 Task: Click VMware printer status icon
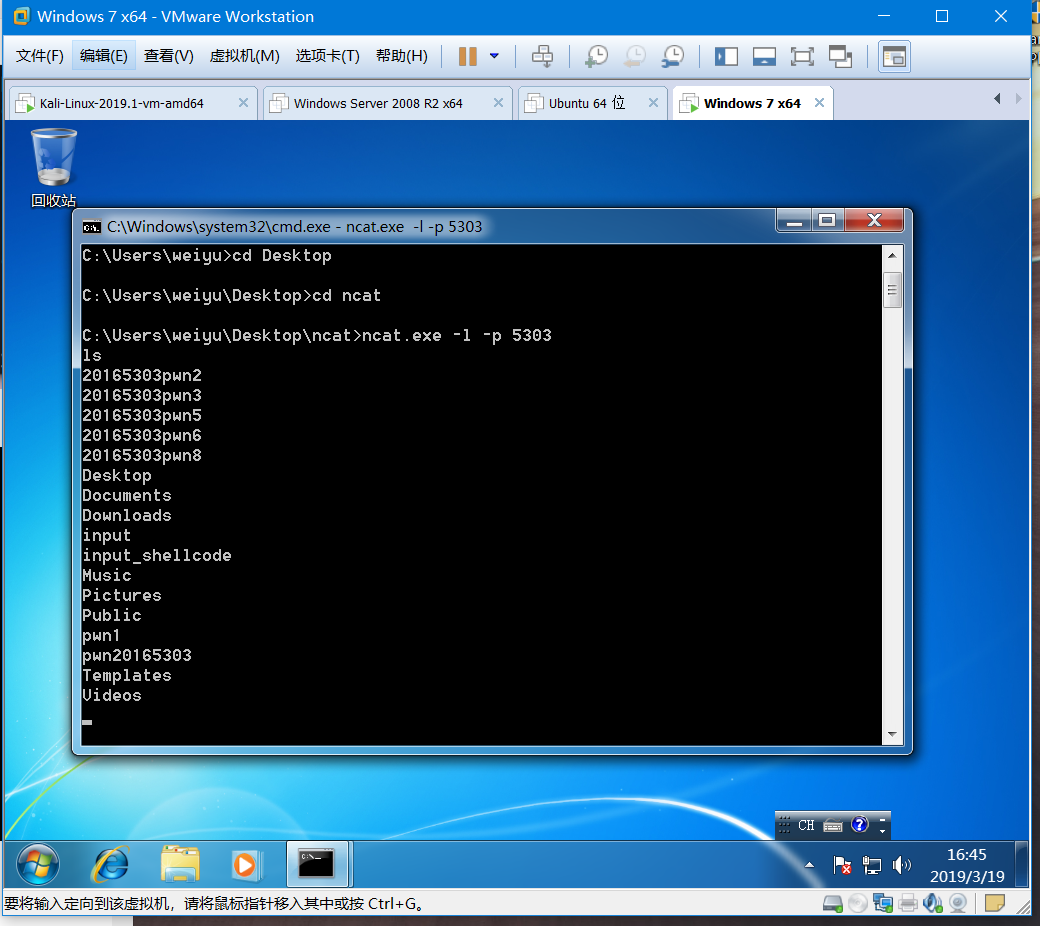[908, 903]
